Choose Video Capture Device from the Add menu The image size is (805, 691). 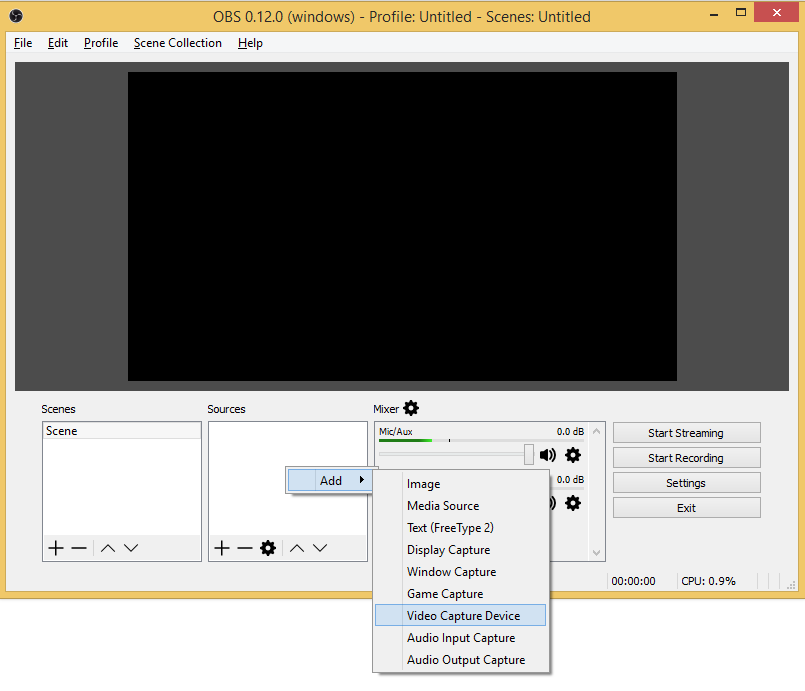(463, 616)
